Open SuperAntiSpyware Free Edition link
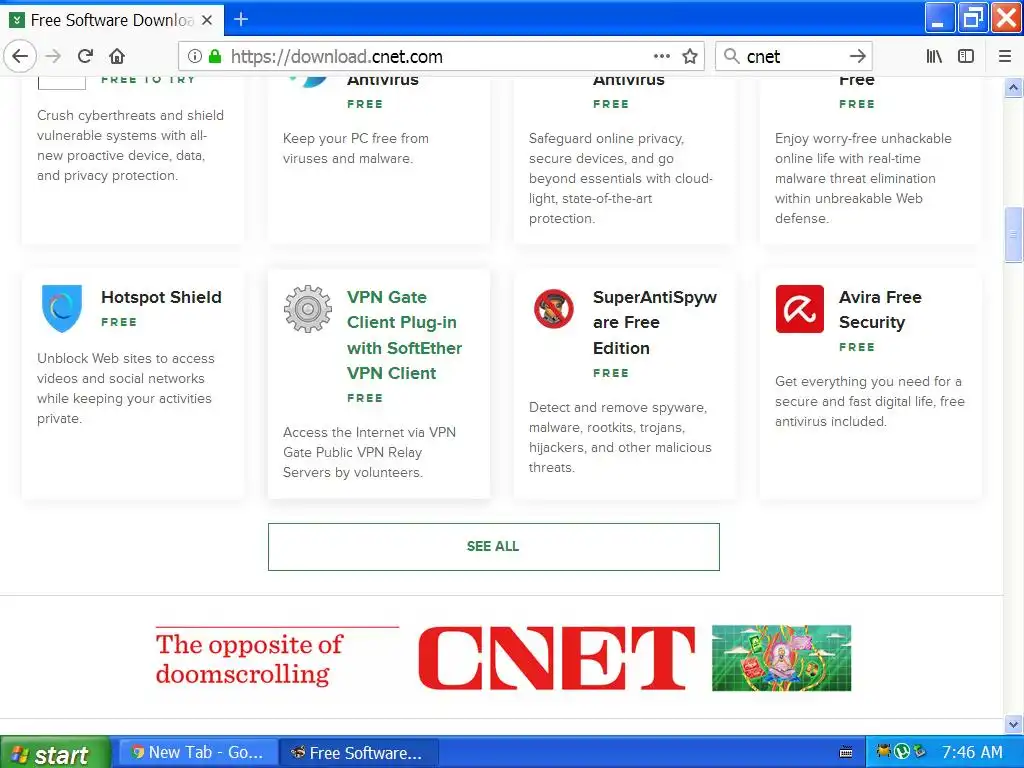 (x=655, y=323)
